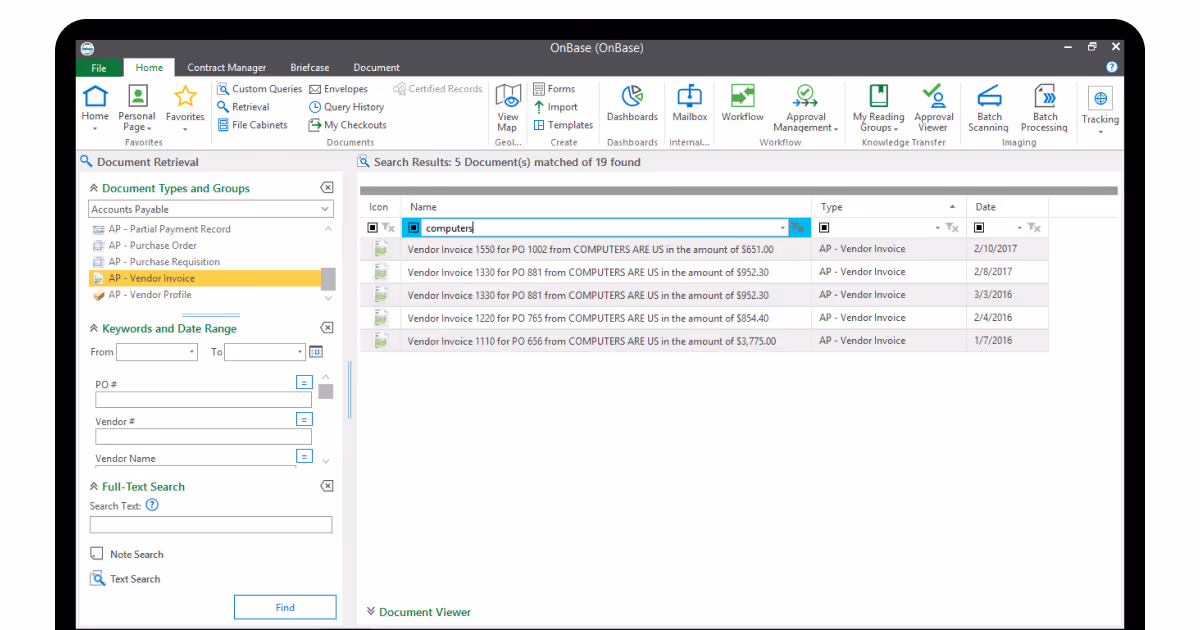This screenshot has width=1200, height=630.
Task: Open the Date filter dropdown arrow
Action: pyautogui.click(x=1020, y=228)
